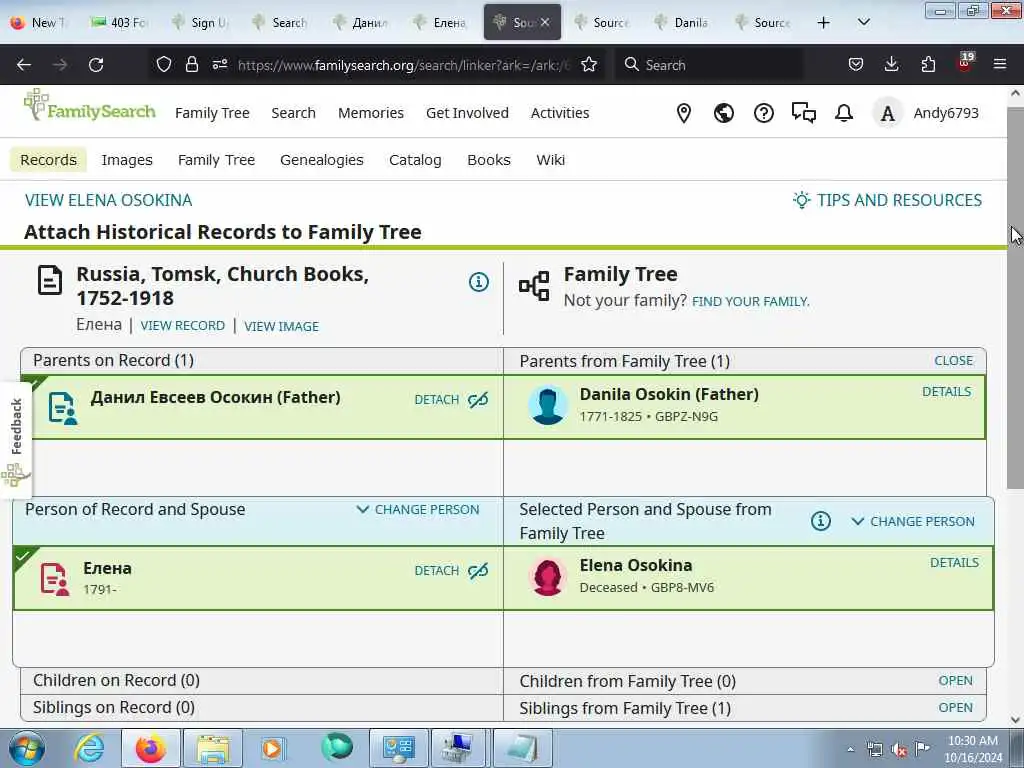Click DETAILS for Elena Osokina
This screenshot has height=768, width=1024.
tap(954, 562)
